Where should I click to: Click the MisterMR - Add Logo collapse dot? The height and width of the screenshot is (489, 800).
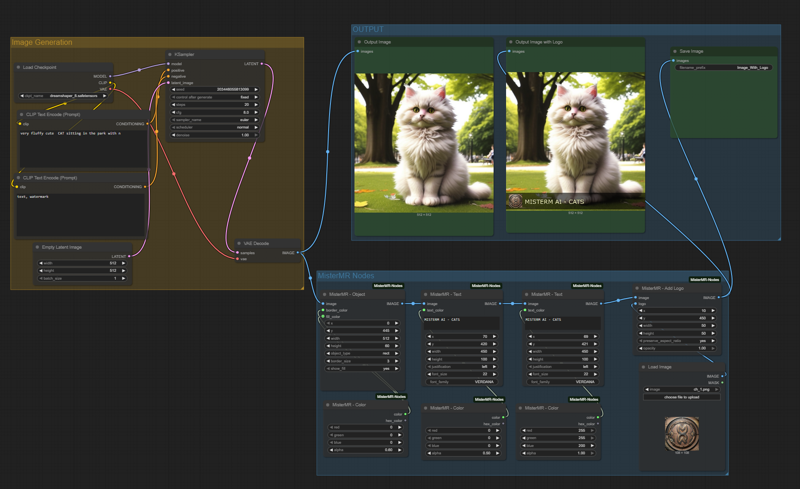click(637, 288)
